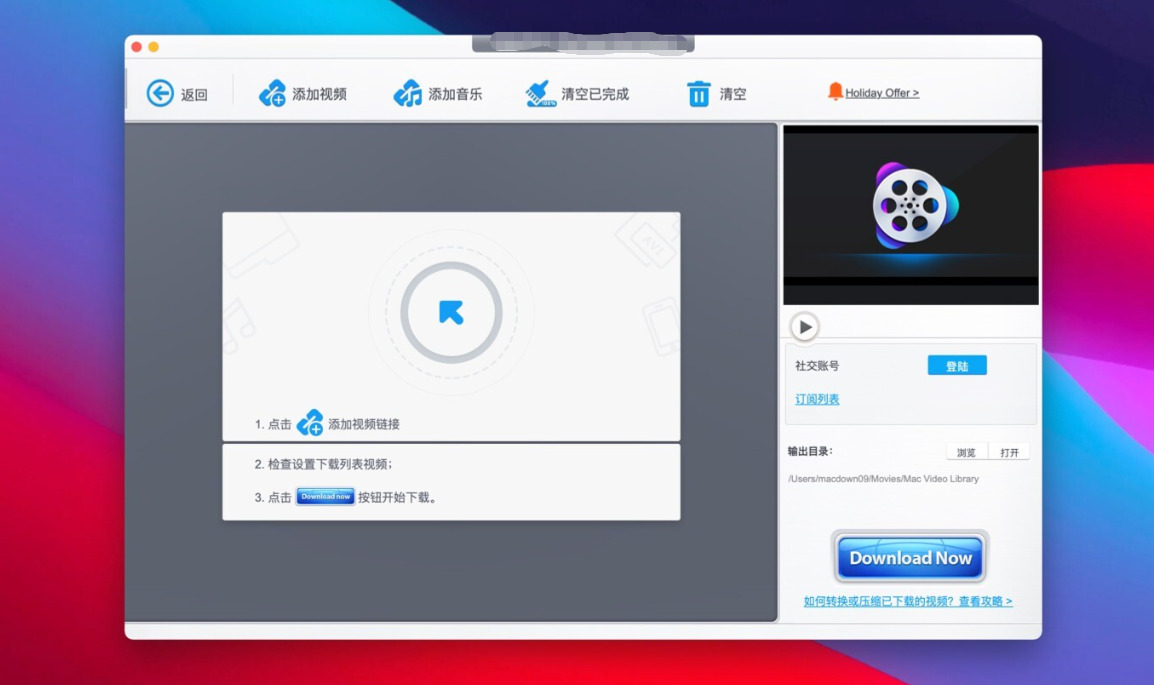Click the 添加音乐 toolbar label
This screenshot has width=1154, height=685.
click(x=456, y=94)
